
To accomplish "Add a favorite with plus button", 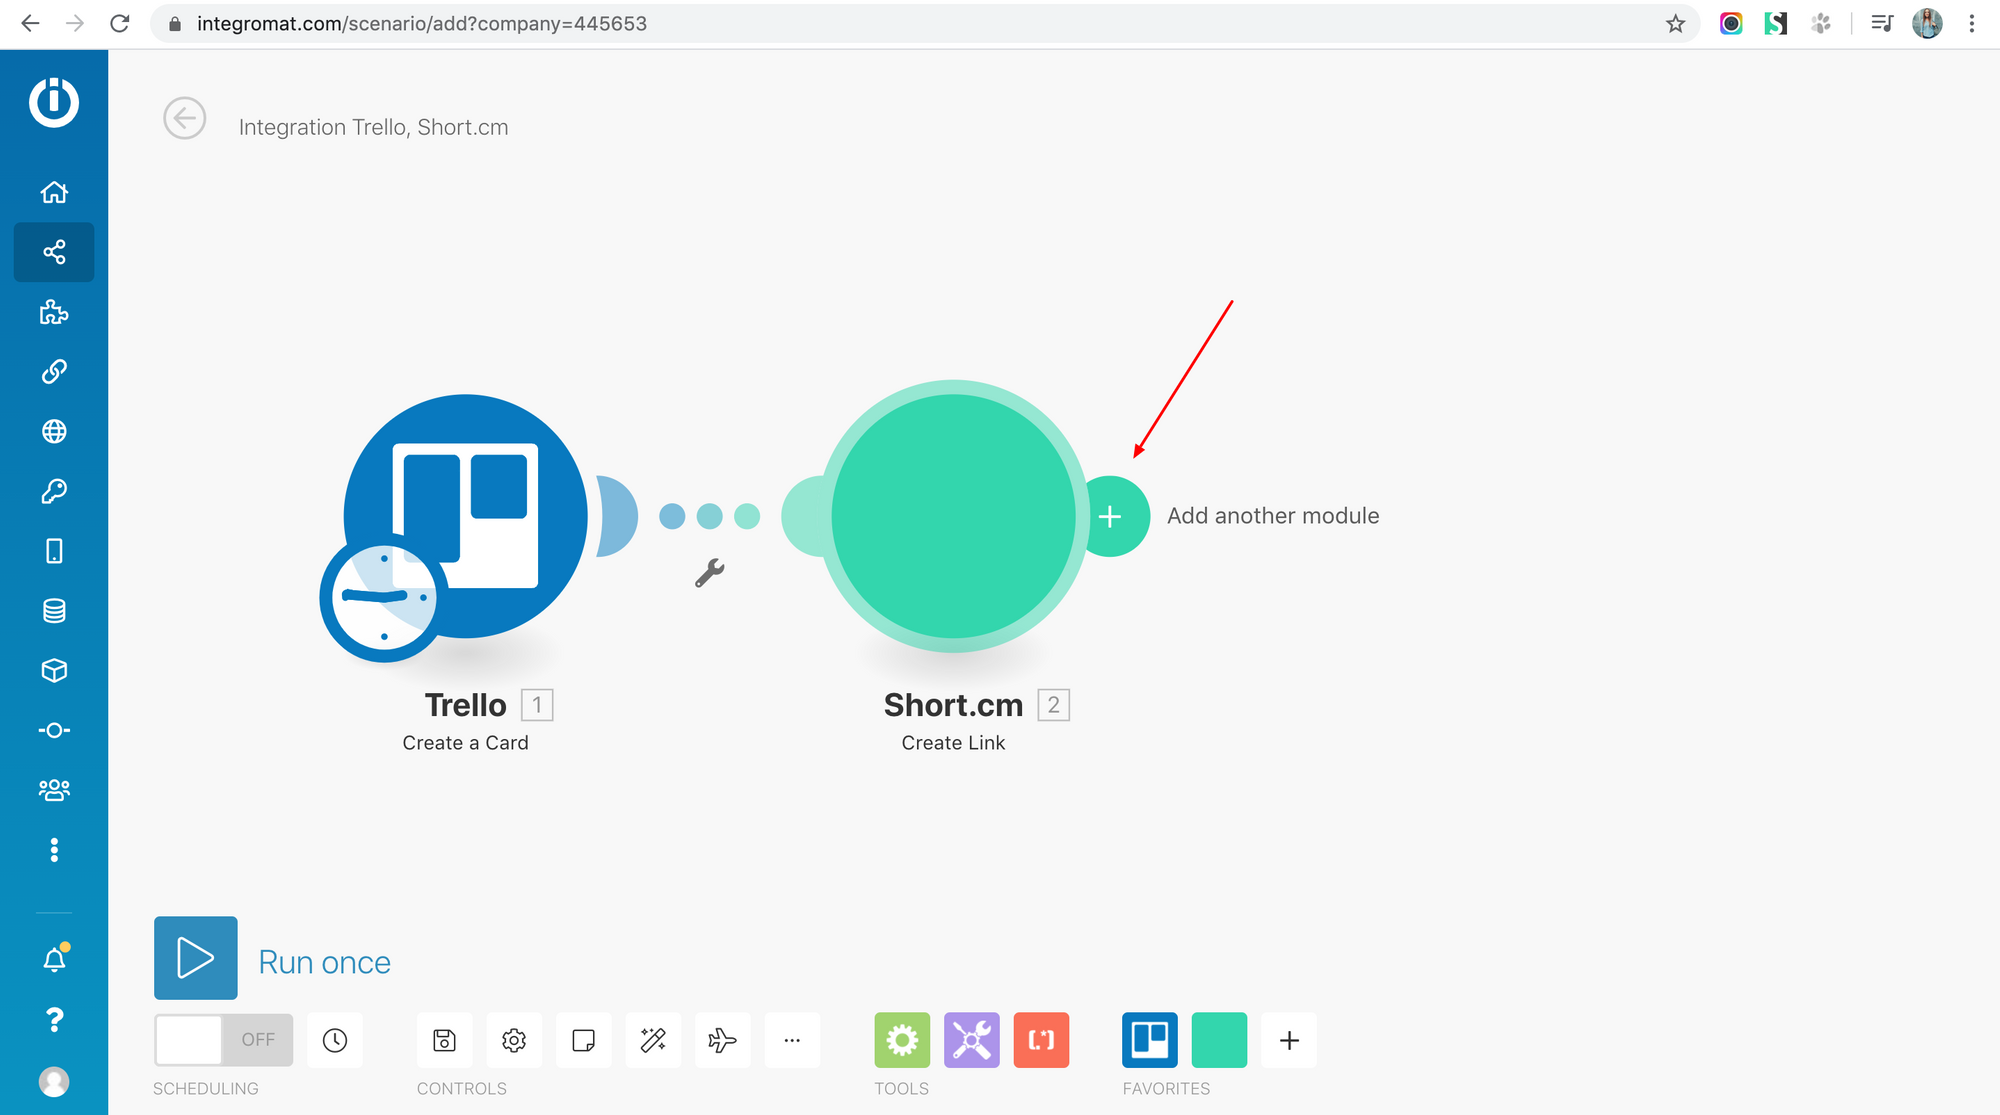I will coord(1289,1040).
